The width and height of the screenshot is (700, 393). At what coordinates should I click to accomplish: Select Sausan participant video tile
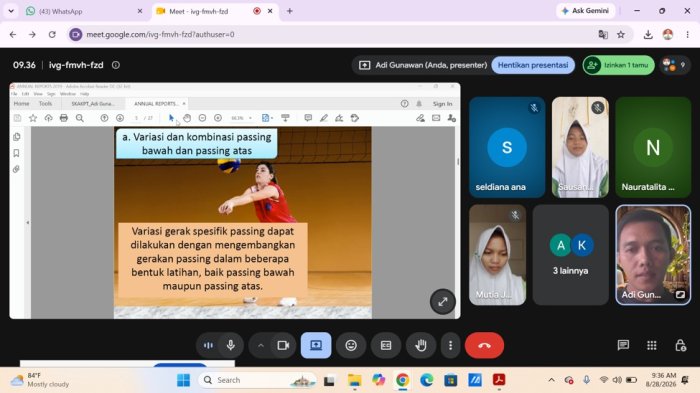[x=580, y=147]
